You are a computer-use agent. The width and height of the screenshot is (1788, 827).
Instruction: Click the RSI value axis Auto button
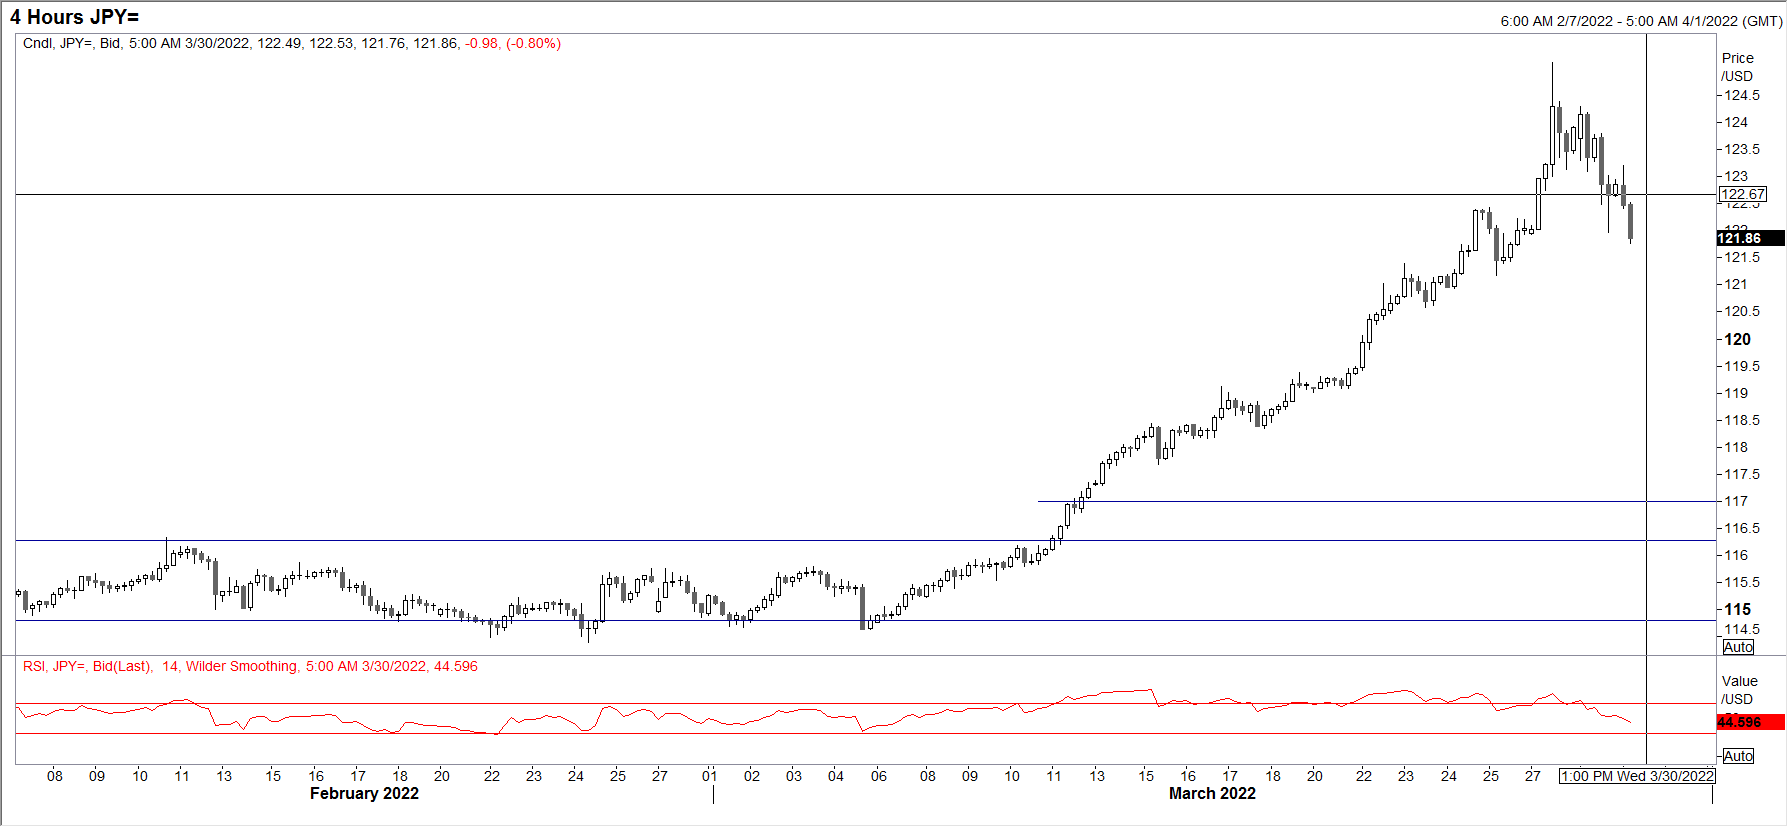click(x=1738, y=756)
